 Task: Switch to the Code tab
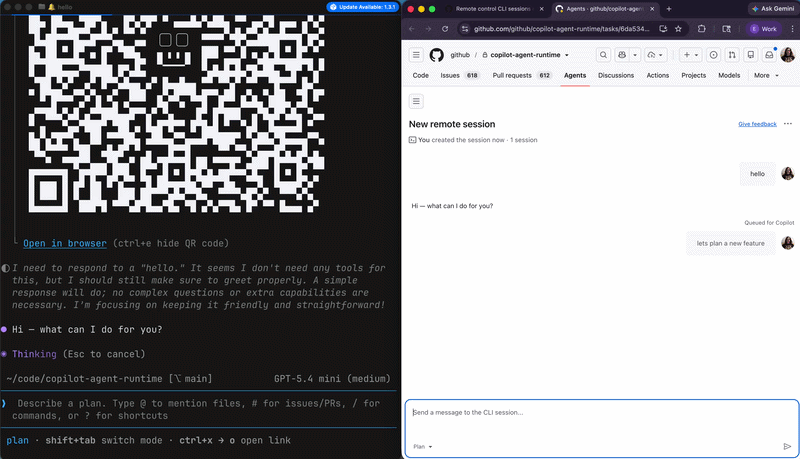click(420, 75)
